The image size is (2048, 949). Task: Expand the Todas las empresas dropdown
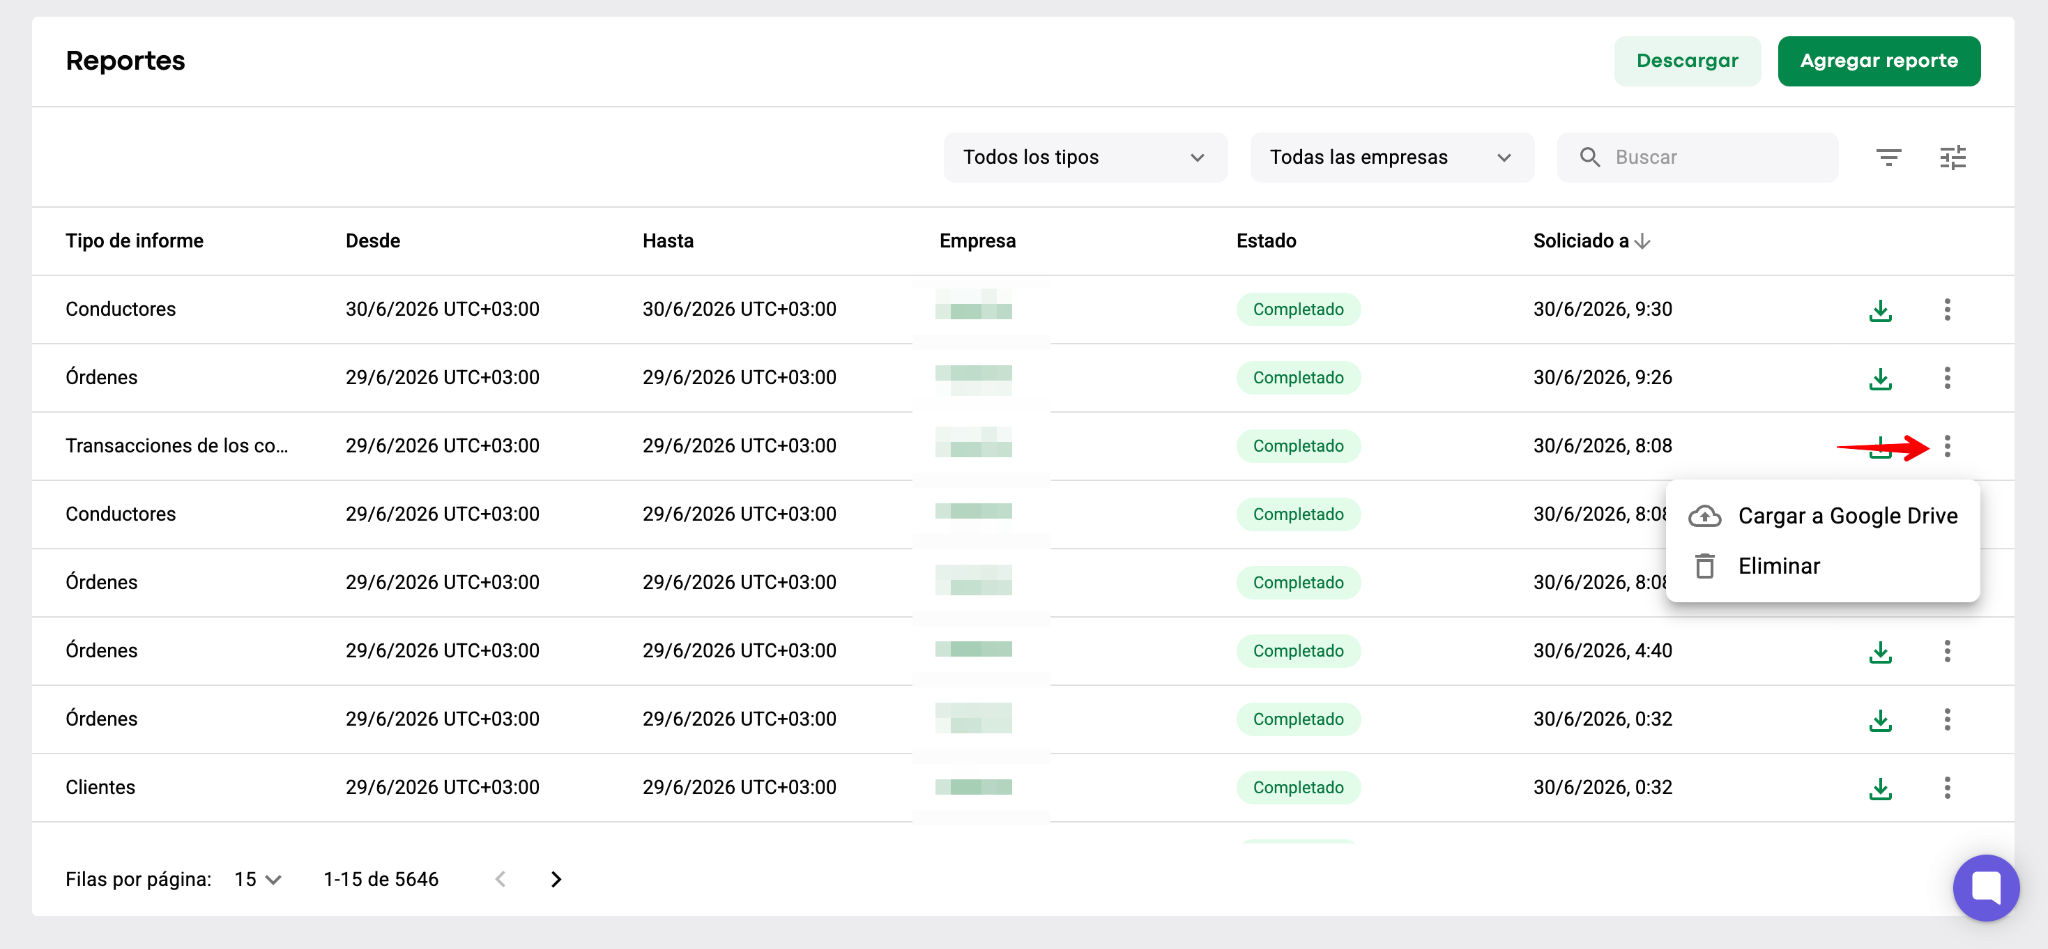1392,157
